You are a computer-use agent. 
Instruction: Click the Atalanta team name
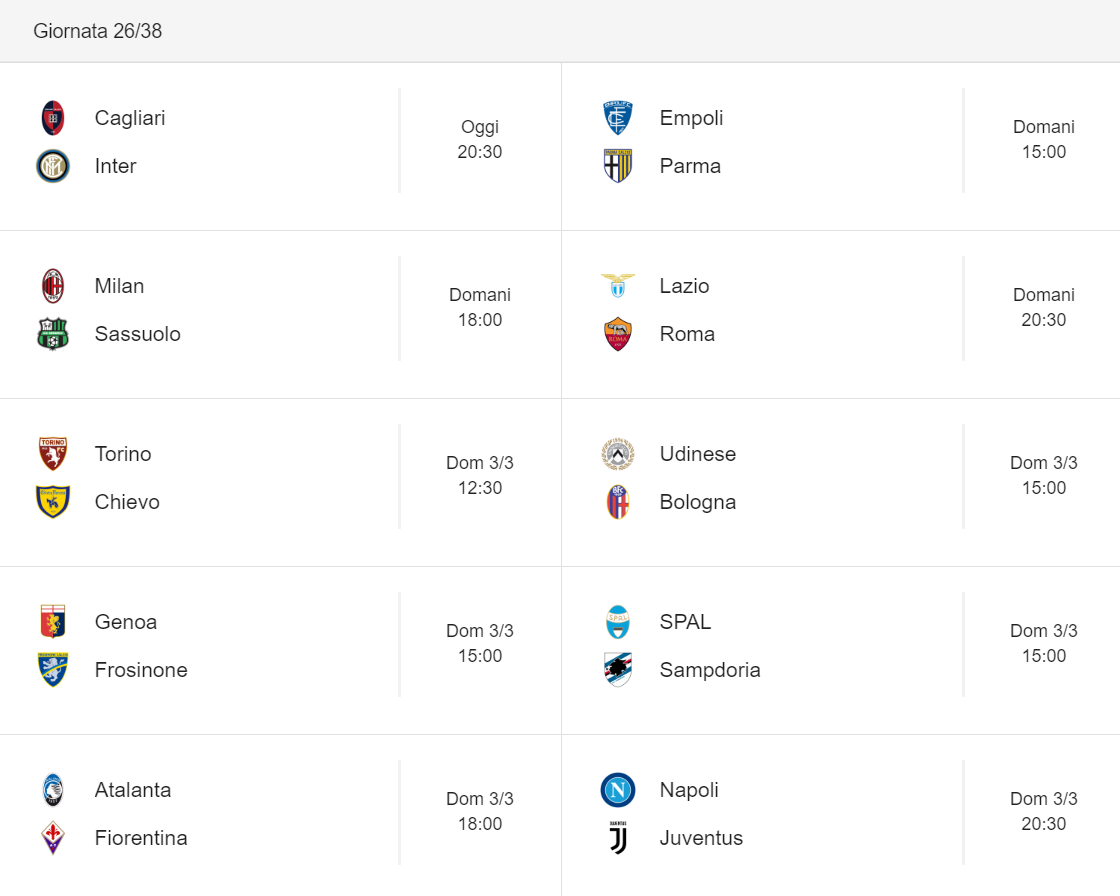tap(133, 790)
